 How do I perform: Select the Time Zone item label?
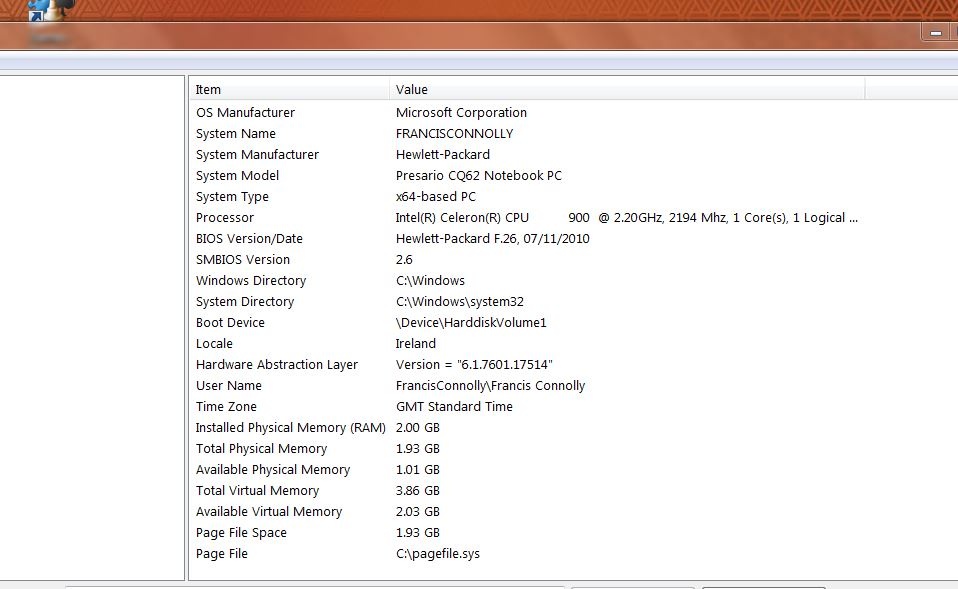tap(226, 406)
